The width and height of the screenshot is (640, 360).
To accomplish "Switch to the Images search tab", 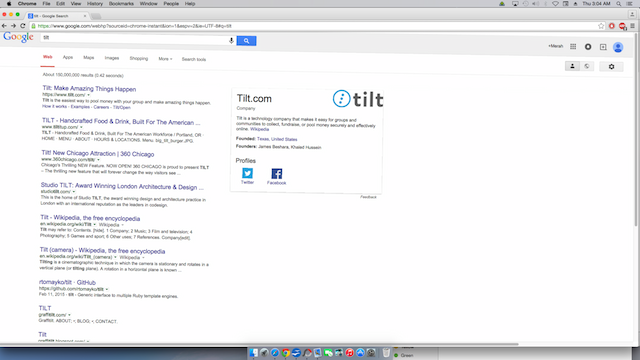I will (111, 58).
